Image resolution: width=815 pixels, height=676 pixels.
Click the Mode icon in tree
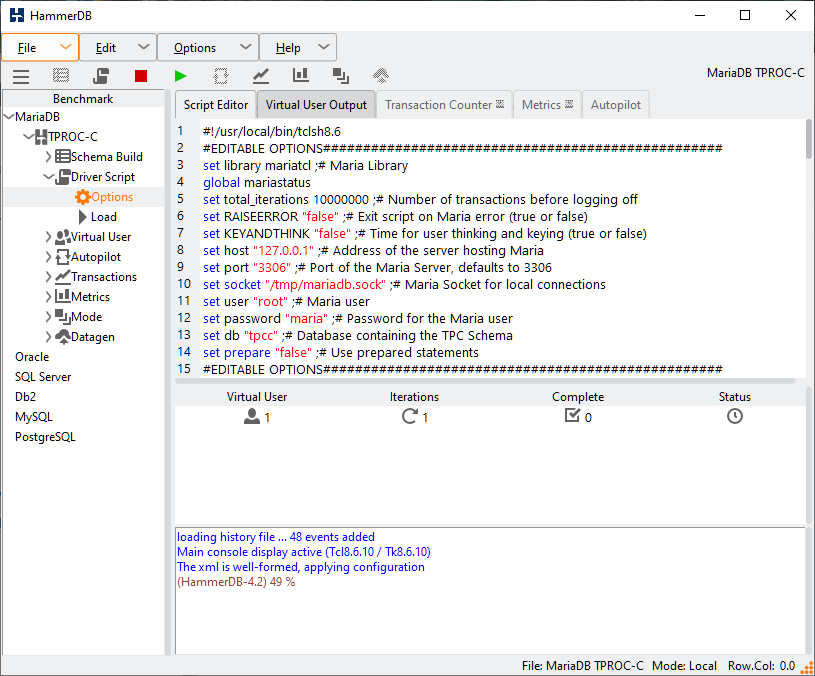click(62, 316)
